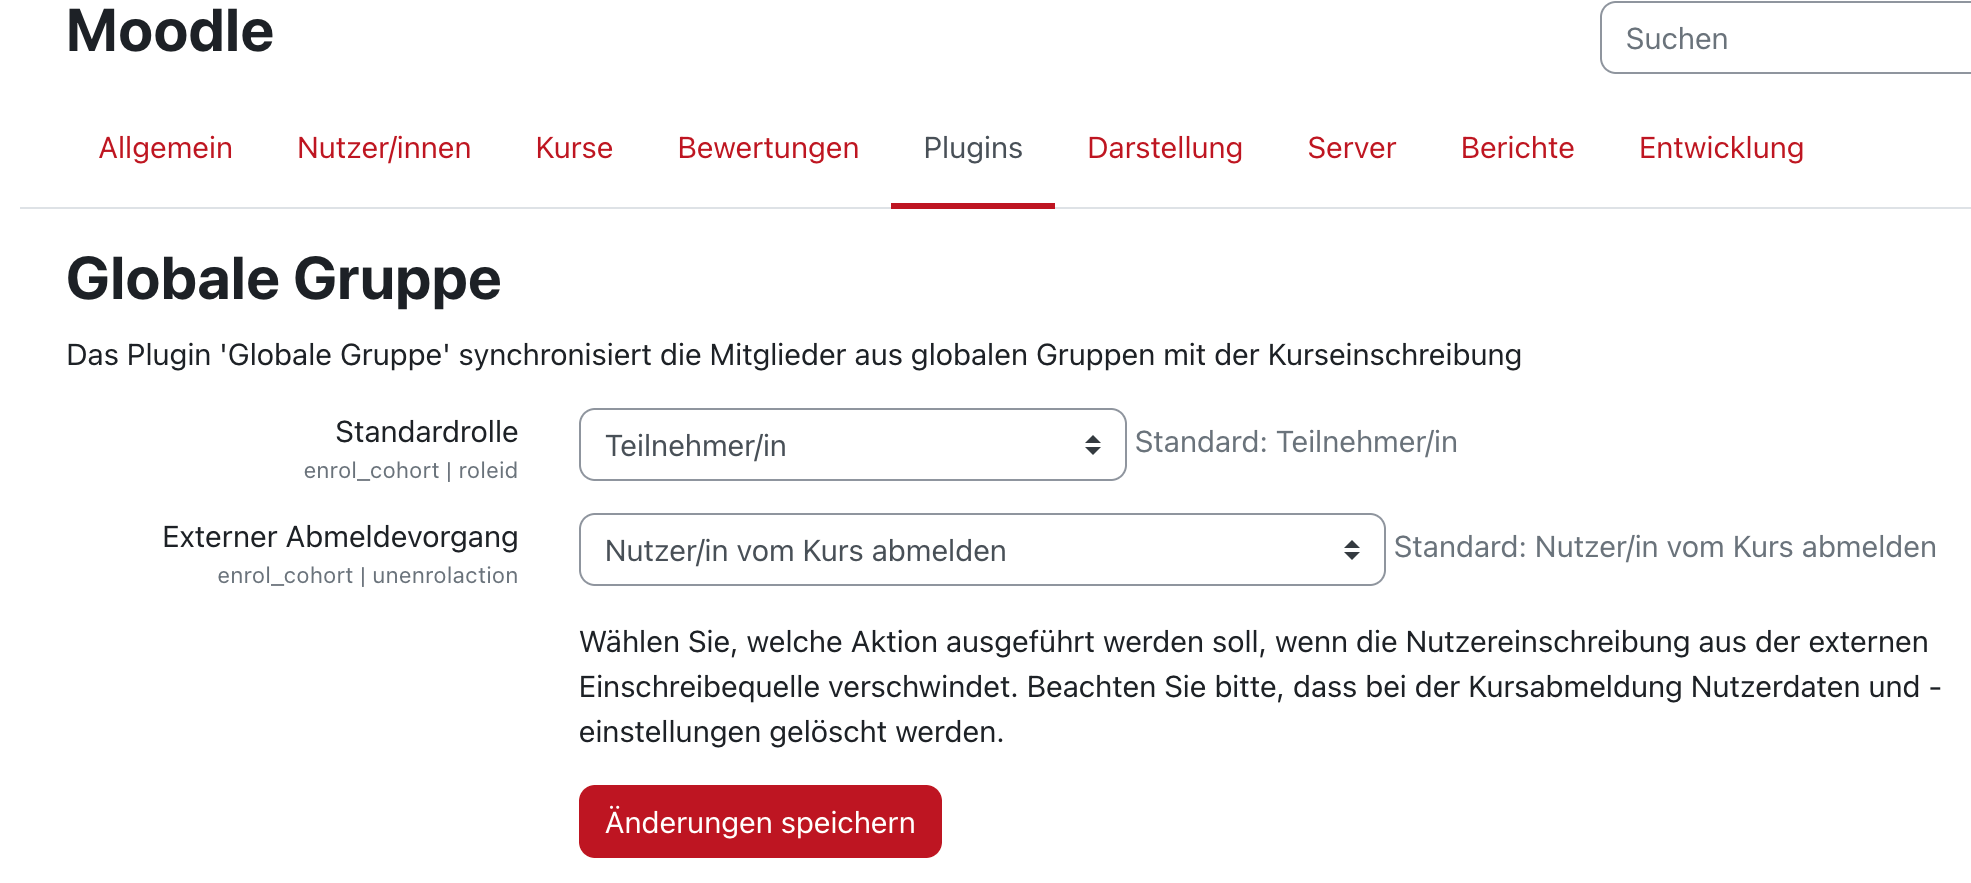Screen dimensions: 1971x883
Task: Click the Globale Gruppe page heading
Action: 283,279
